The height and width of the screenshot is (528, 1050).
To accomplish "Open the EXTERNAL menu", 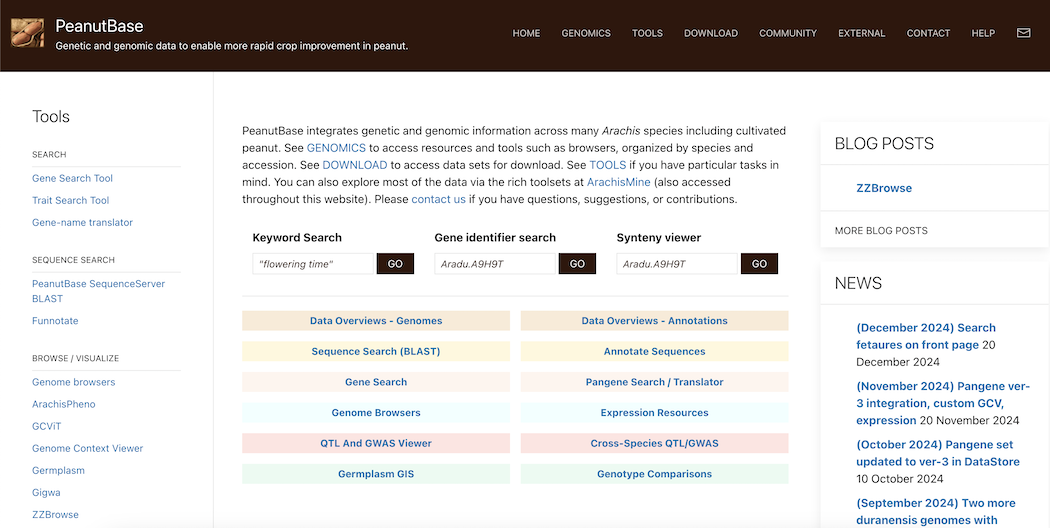I will pyautogui.click(x=862, y=33).
